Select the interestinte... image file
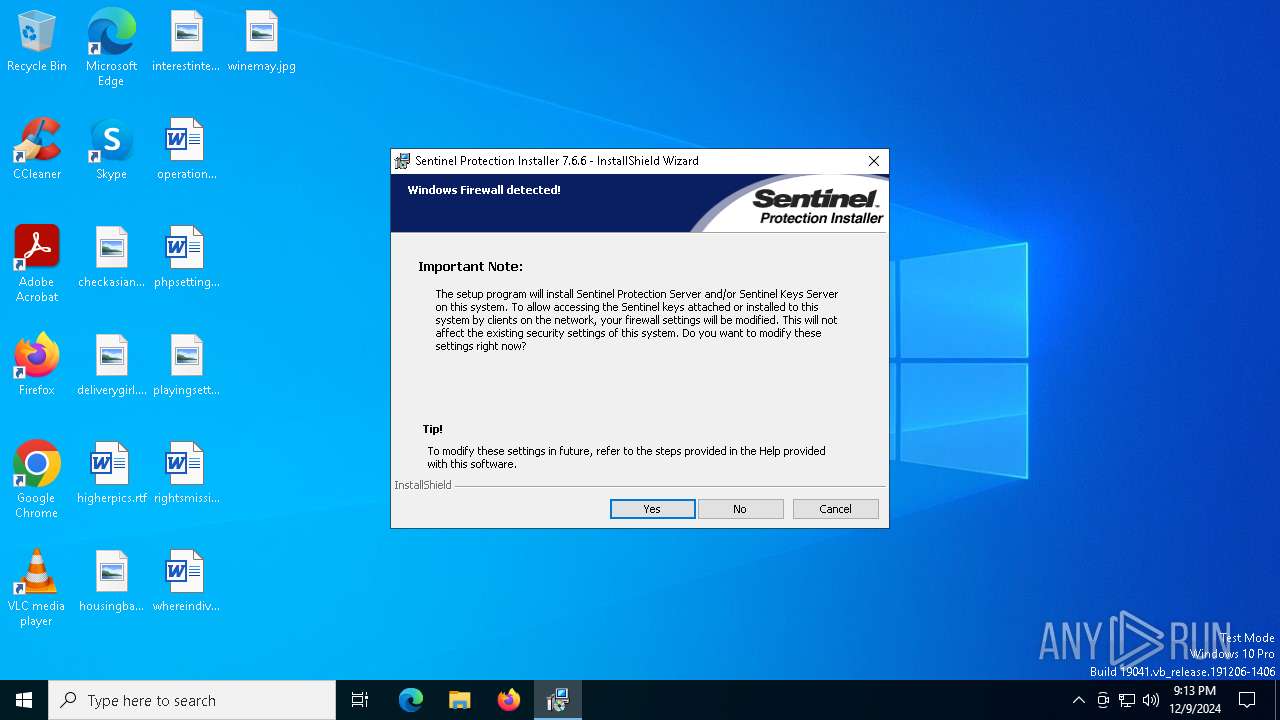The width and height of the screenshot is (1280, 720). coord(186,41)
